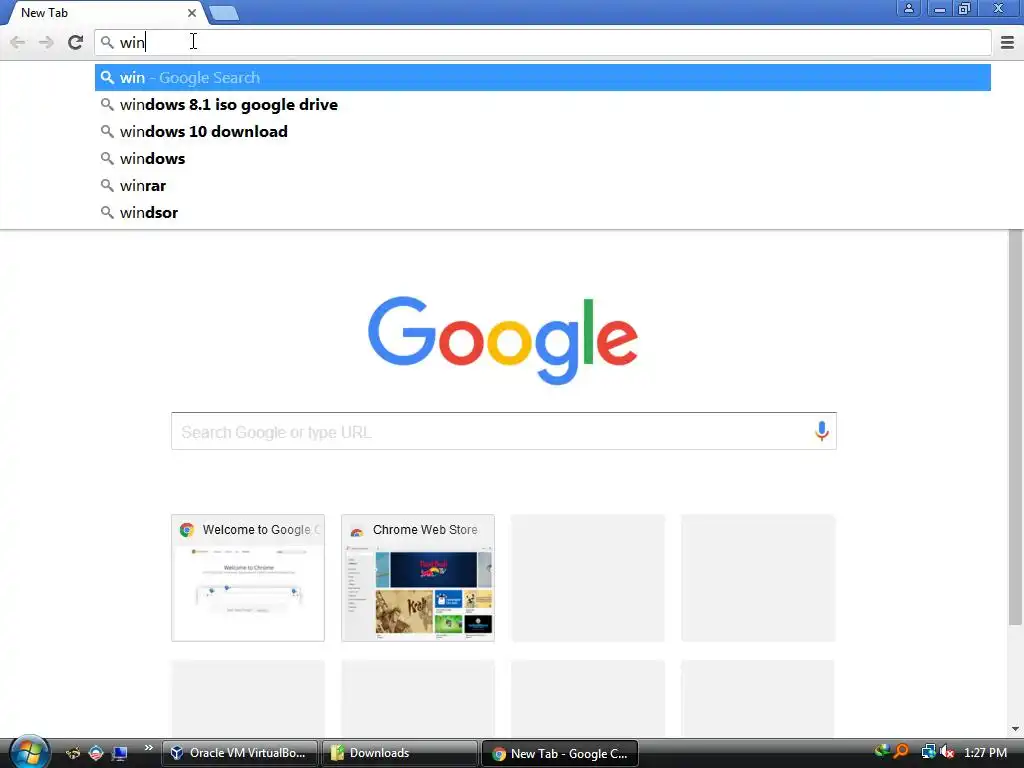Click the Chrome favicon on the Welcome tile

coord(187,530)
